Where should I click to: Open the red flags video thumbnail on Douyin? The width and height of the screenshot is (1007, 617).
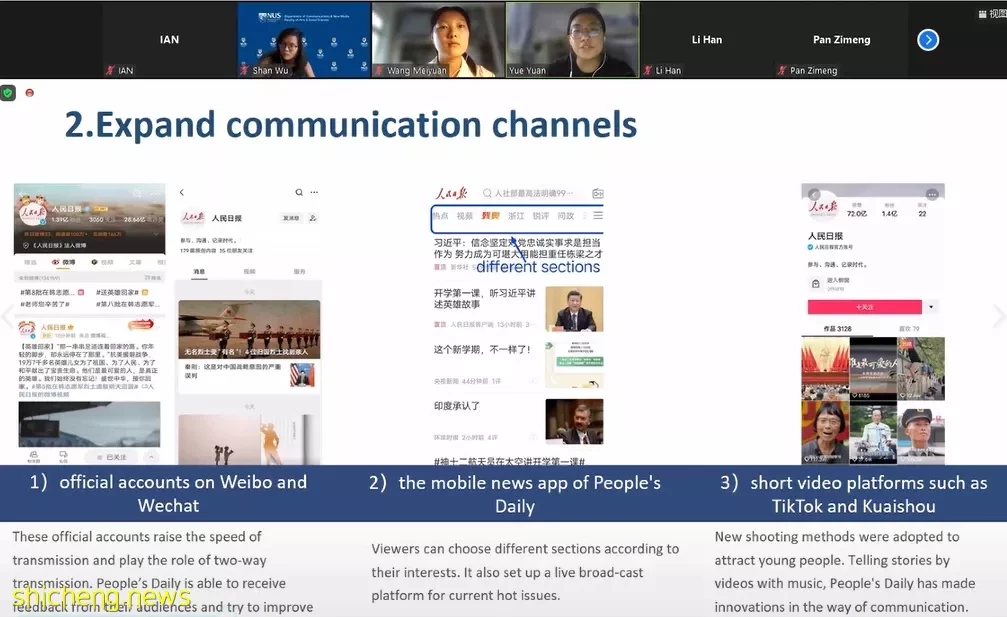click(825, 369)
